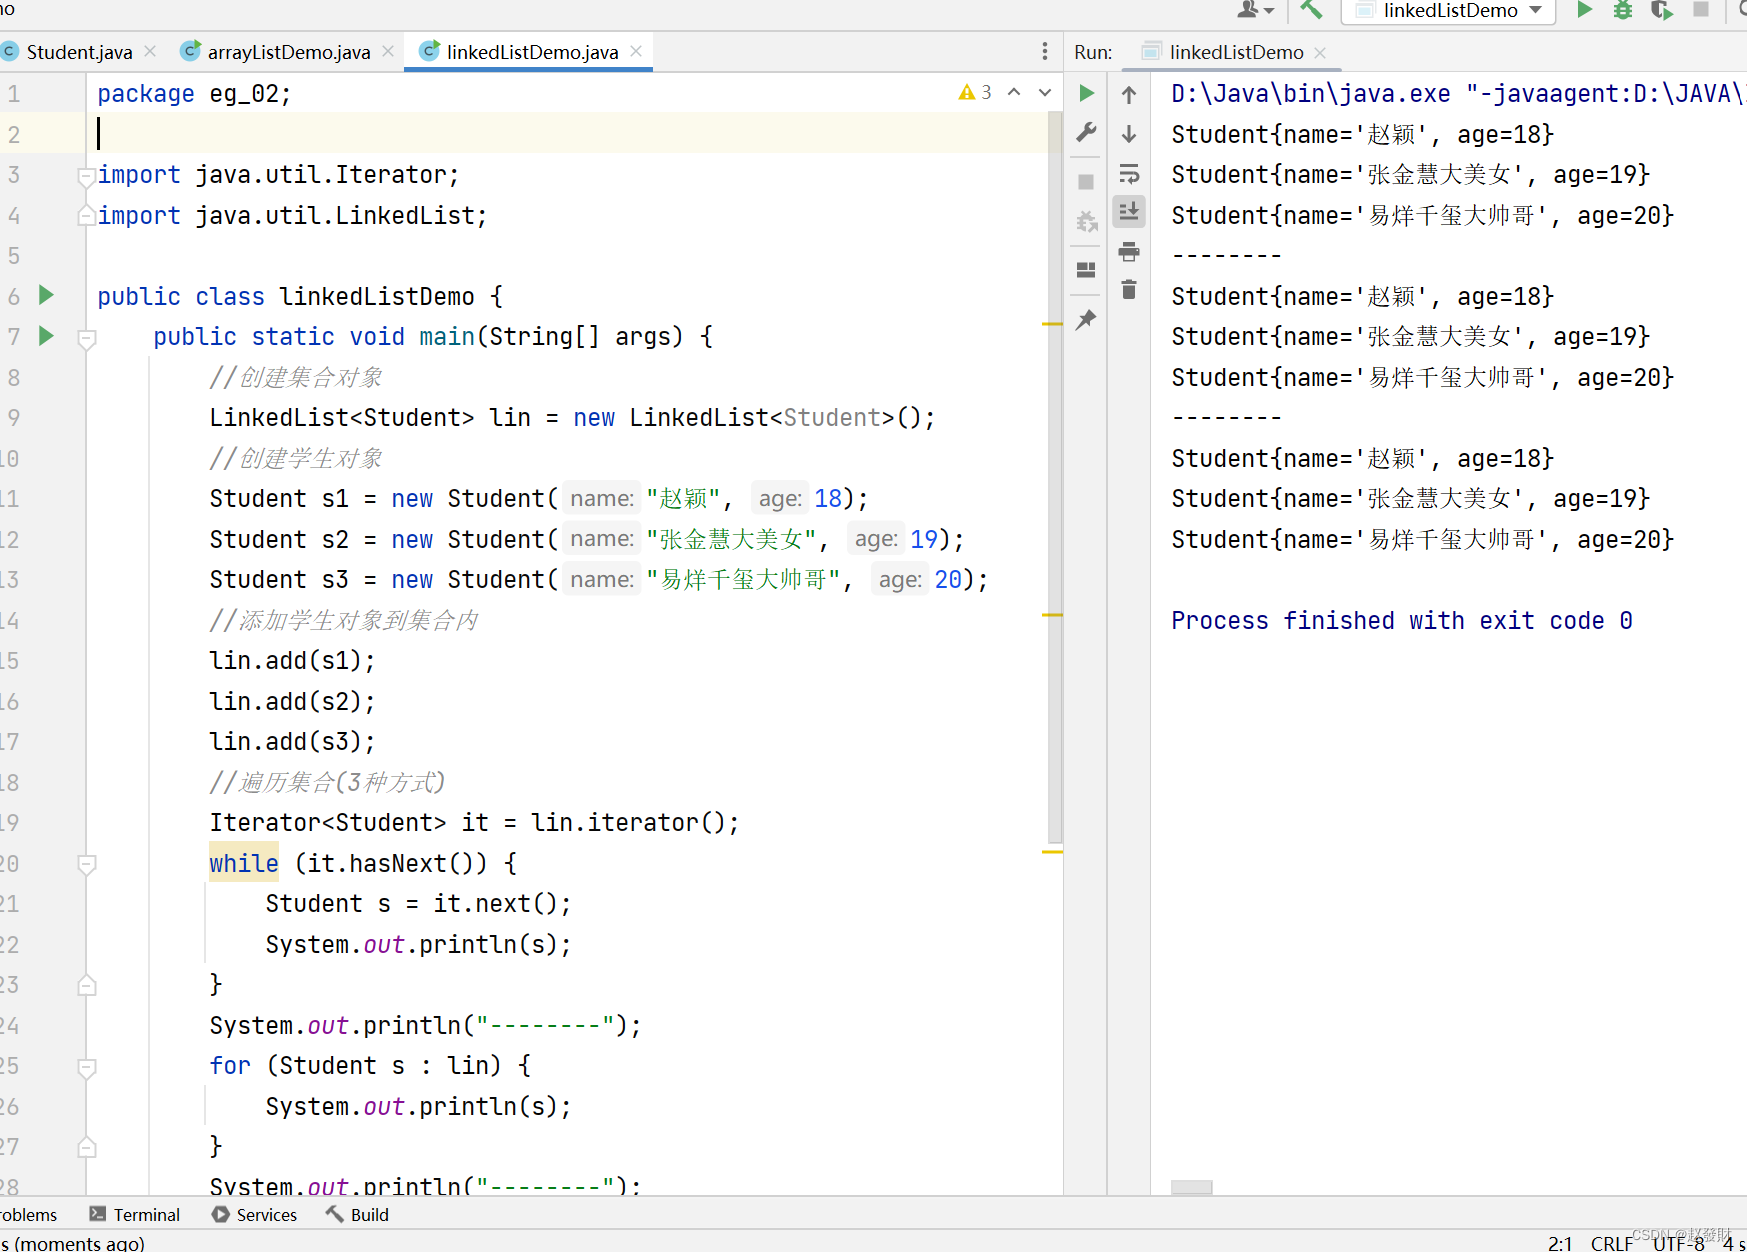This screenshot has width=1747, height=1252.
Task: Go to next highlighted error arrow
Action: point(1045,92)
